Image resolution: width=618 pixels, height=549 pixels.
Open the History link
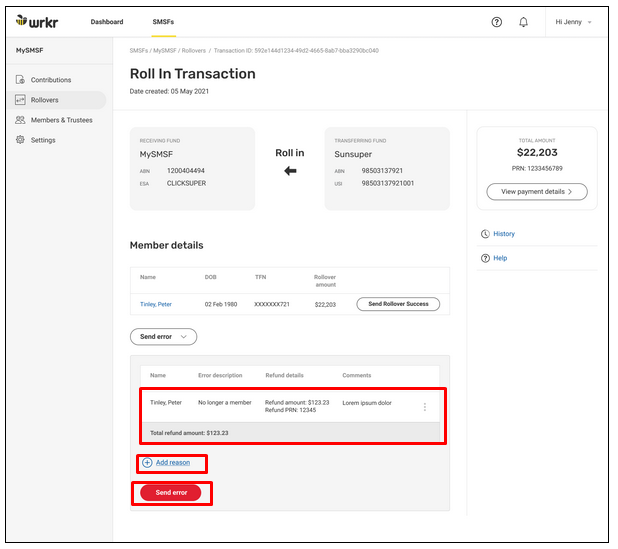(x=504, y=234)
